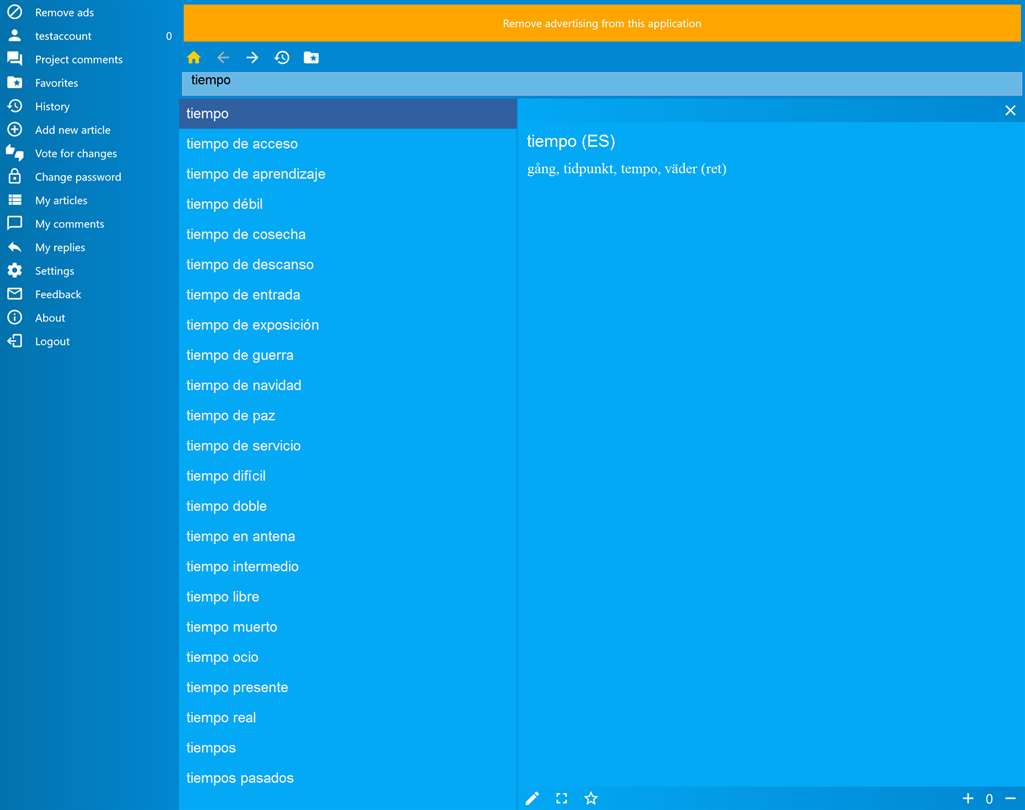Open the tiempo de guerra entry
The image size is (1025, 810).
pos(348,355)
